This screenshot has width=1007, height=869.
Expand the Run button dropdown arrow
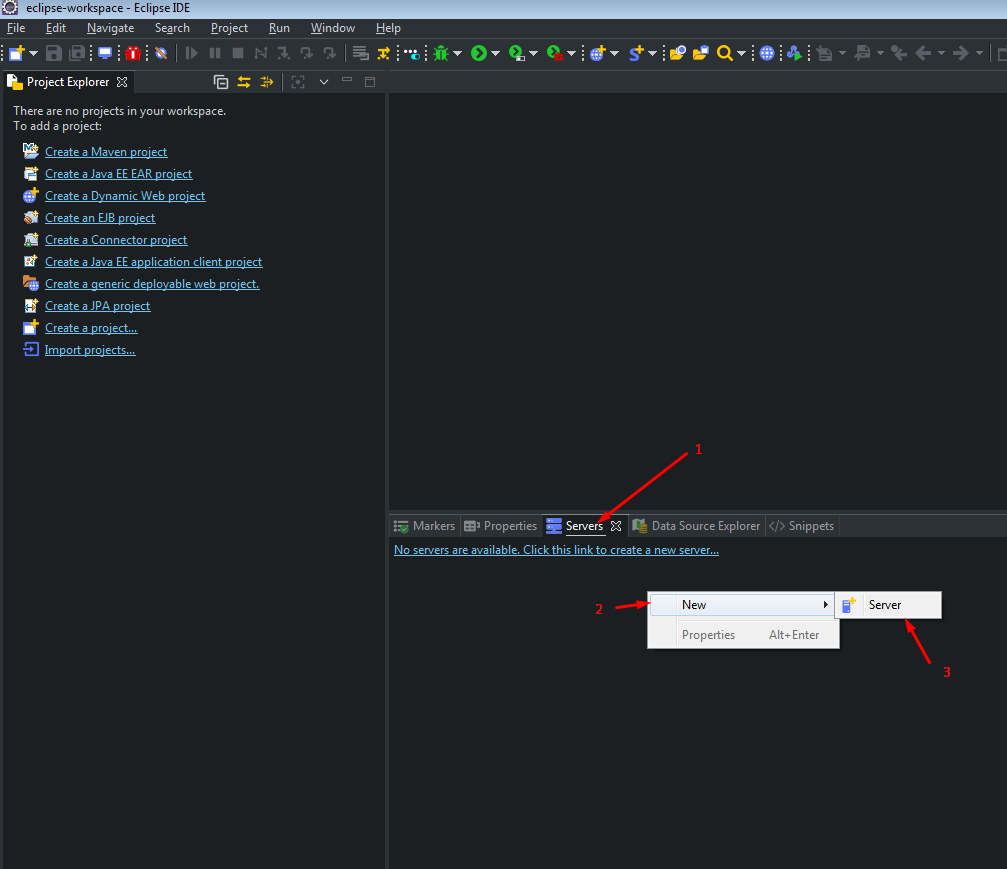tap(495, 53)
